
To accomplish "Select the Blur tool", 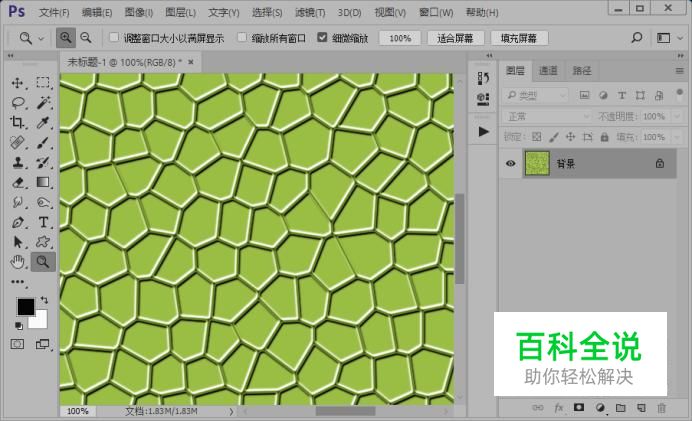I will 18,202.
